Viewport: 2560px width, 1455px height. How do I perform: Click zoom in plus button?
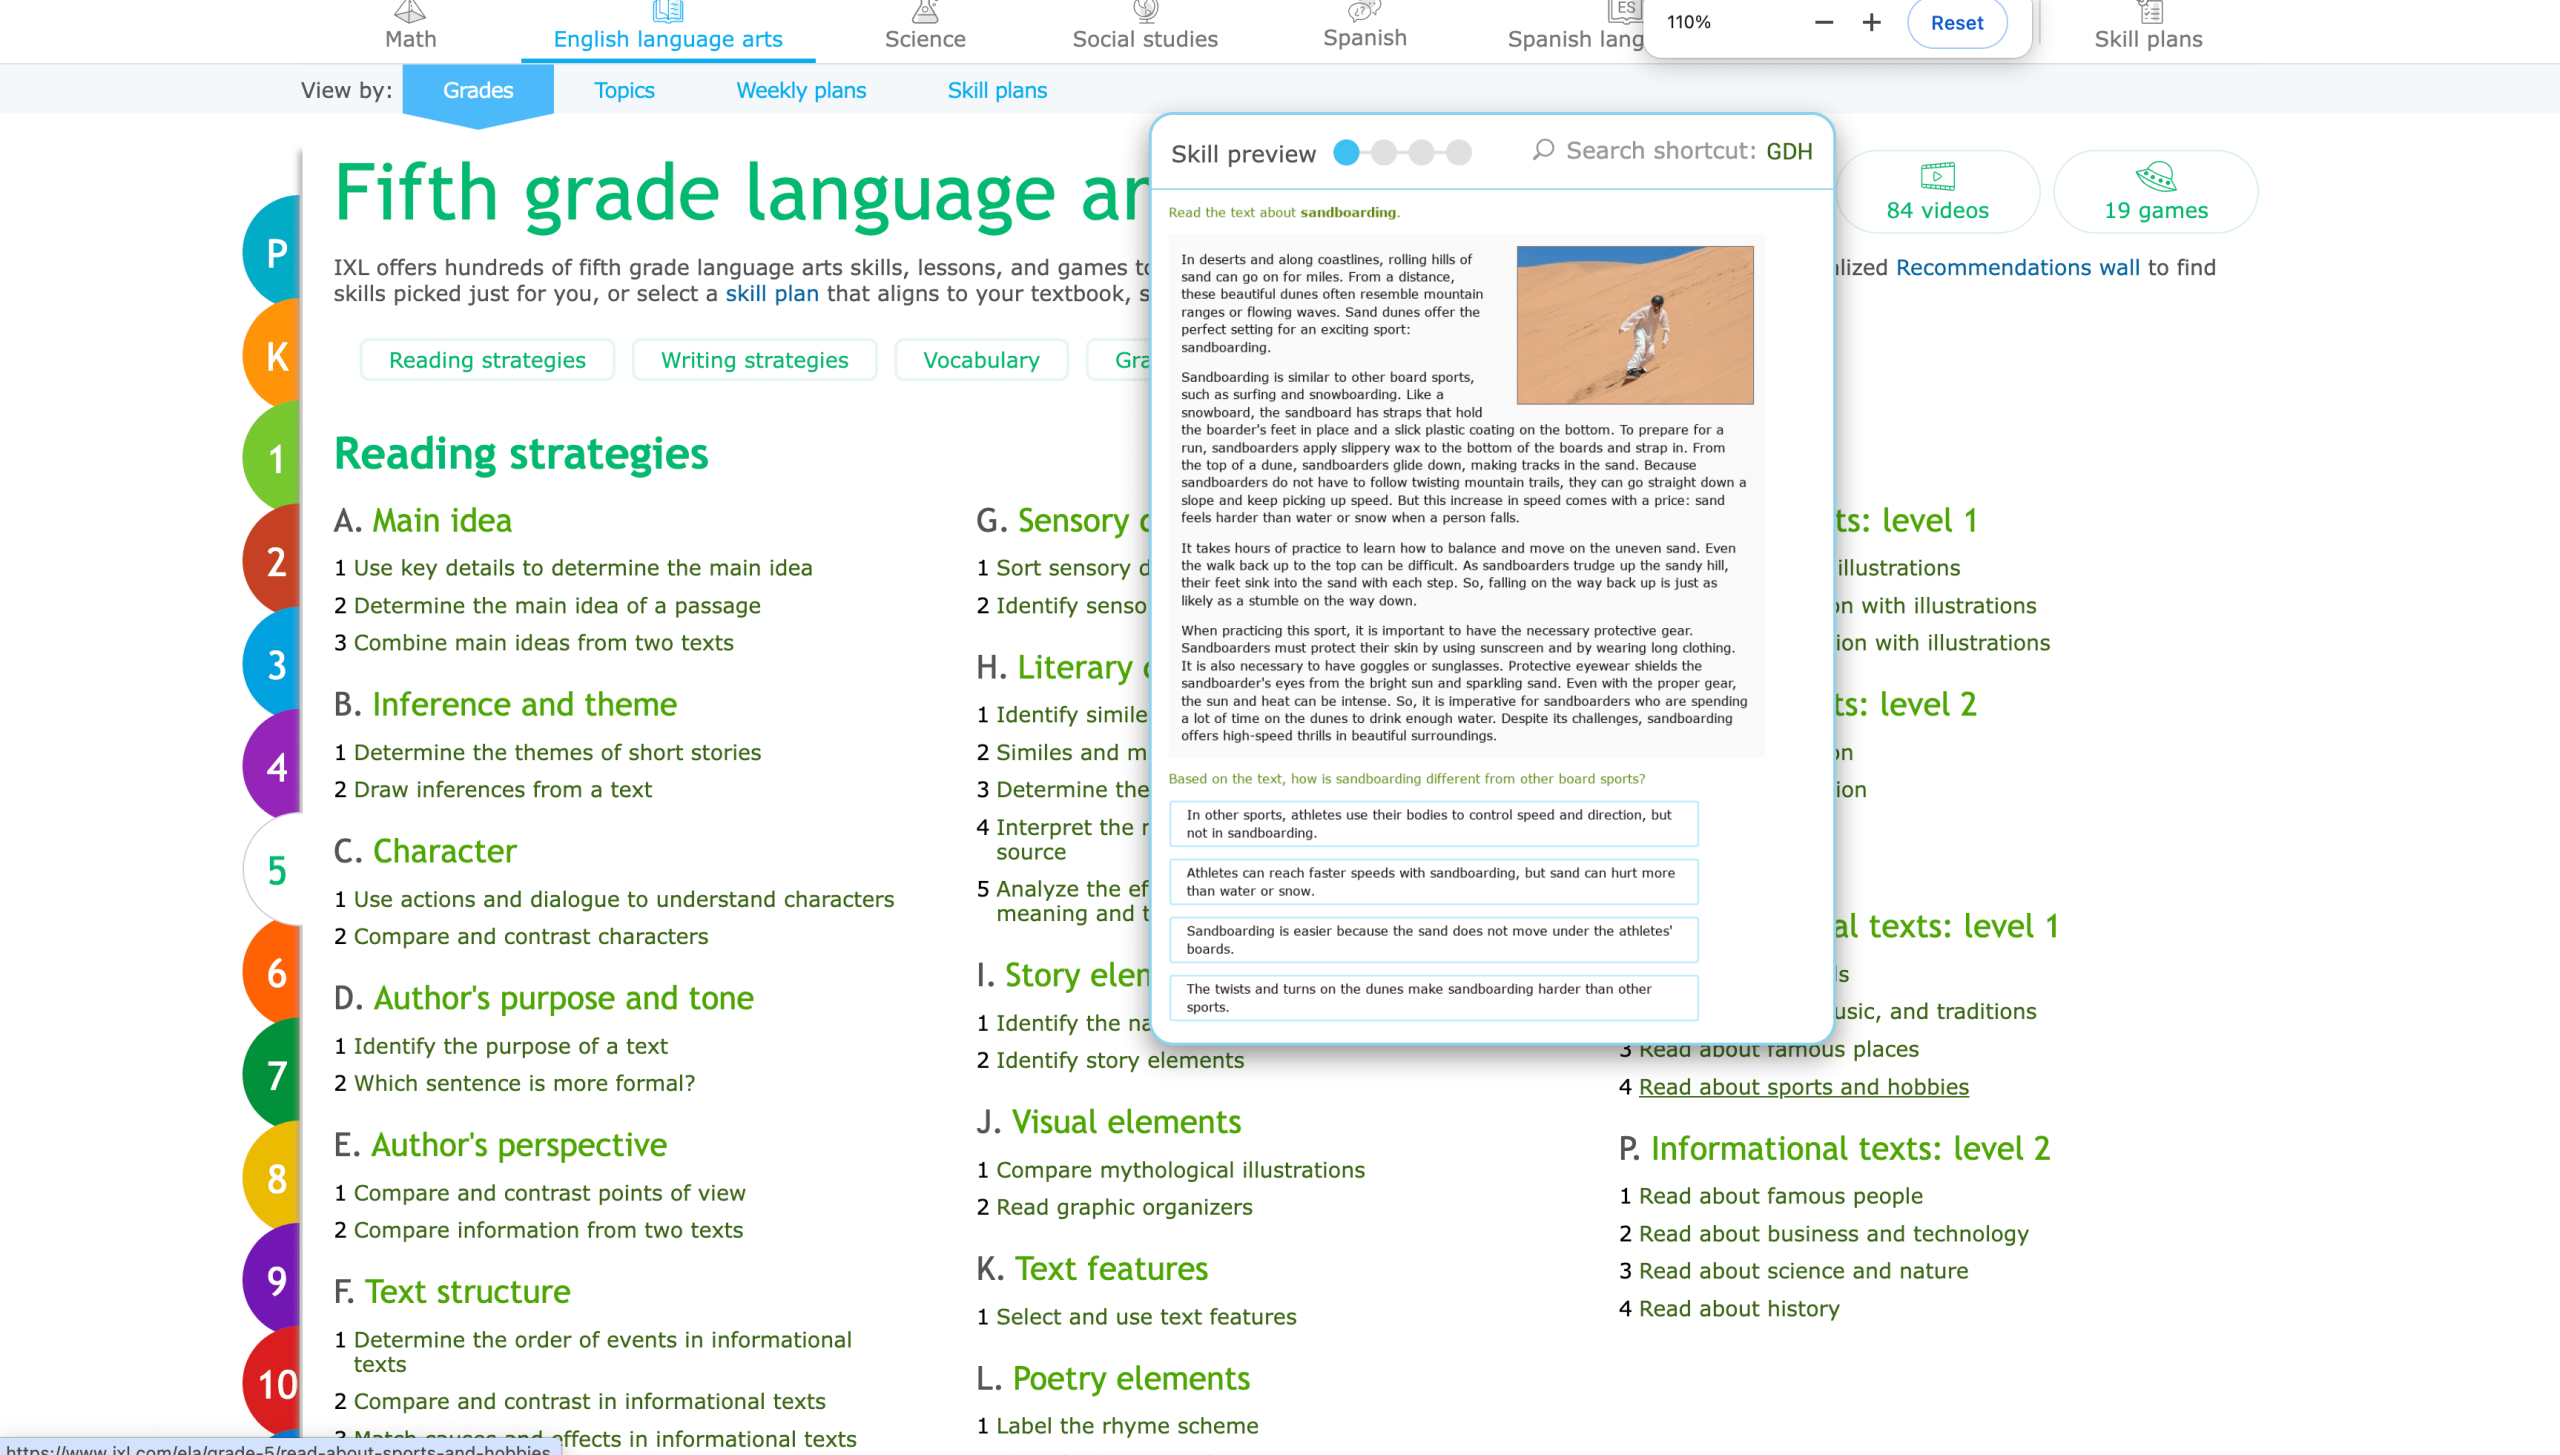point(1871,22)
